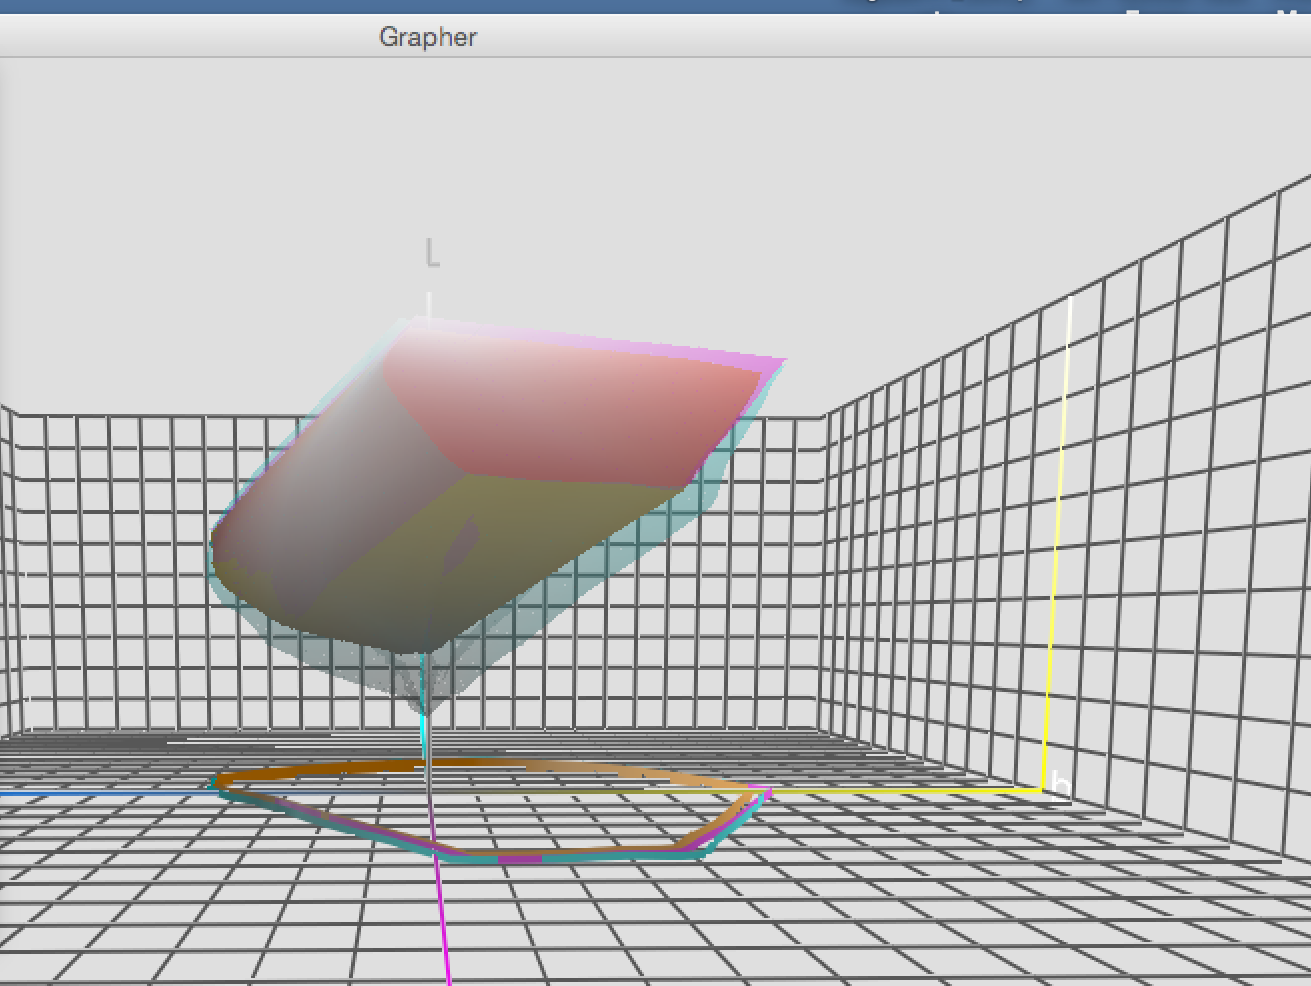The height and width of the screenshot is (986, 1311).
Task: Click the white b axis label
Action: (1059, 780)
